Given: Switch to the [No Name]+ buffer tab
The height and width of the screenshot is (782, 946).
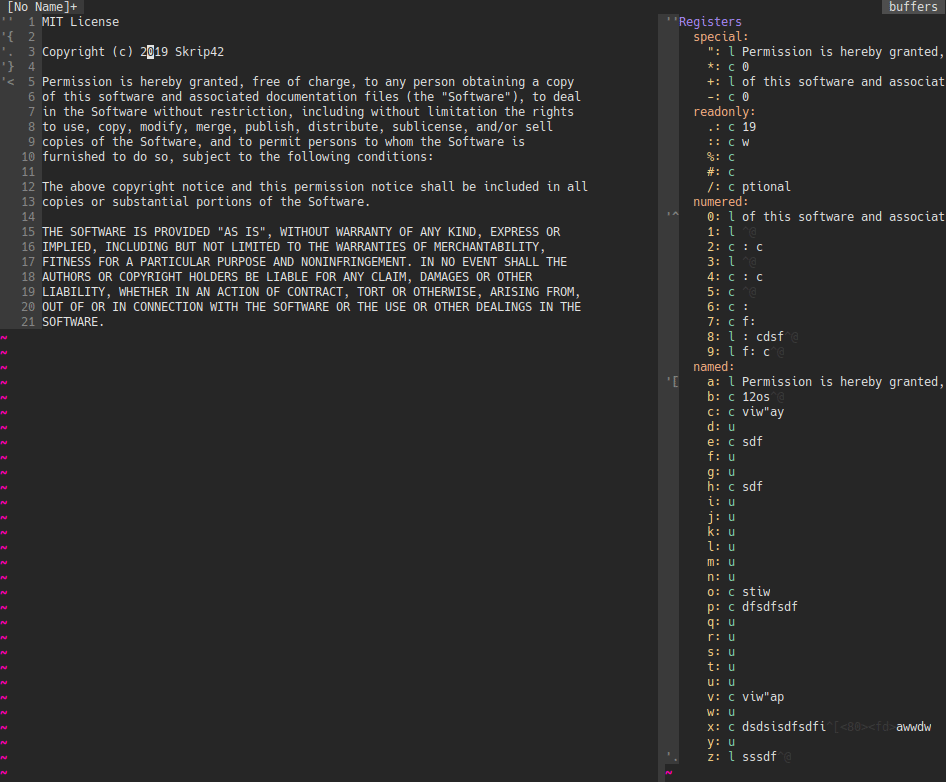Looking at the screenshot, I should (40, 6).
